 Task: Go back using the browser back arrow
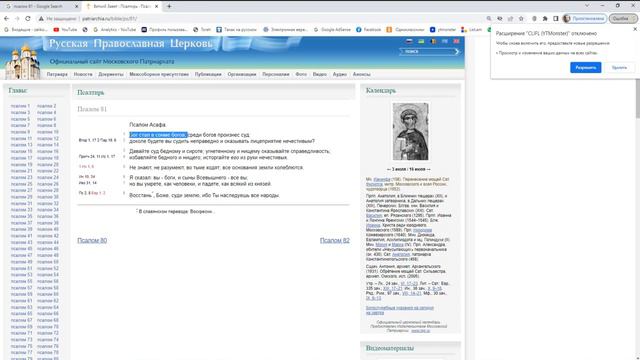click(7, 18)
